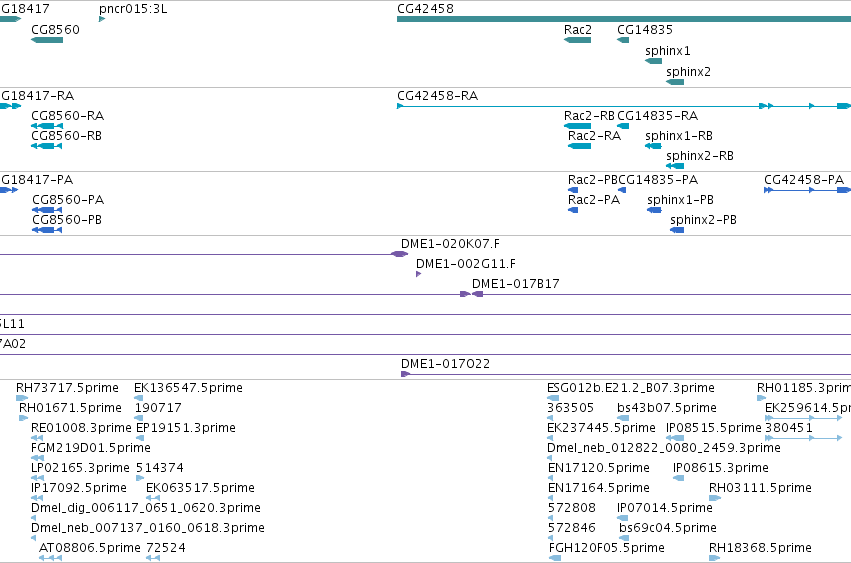The height and width of the screenshot is (563, 851).
Task: Select the CG14835 gene arrow
Action: point(623,40)
